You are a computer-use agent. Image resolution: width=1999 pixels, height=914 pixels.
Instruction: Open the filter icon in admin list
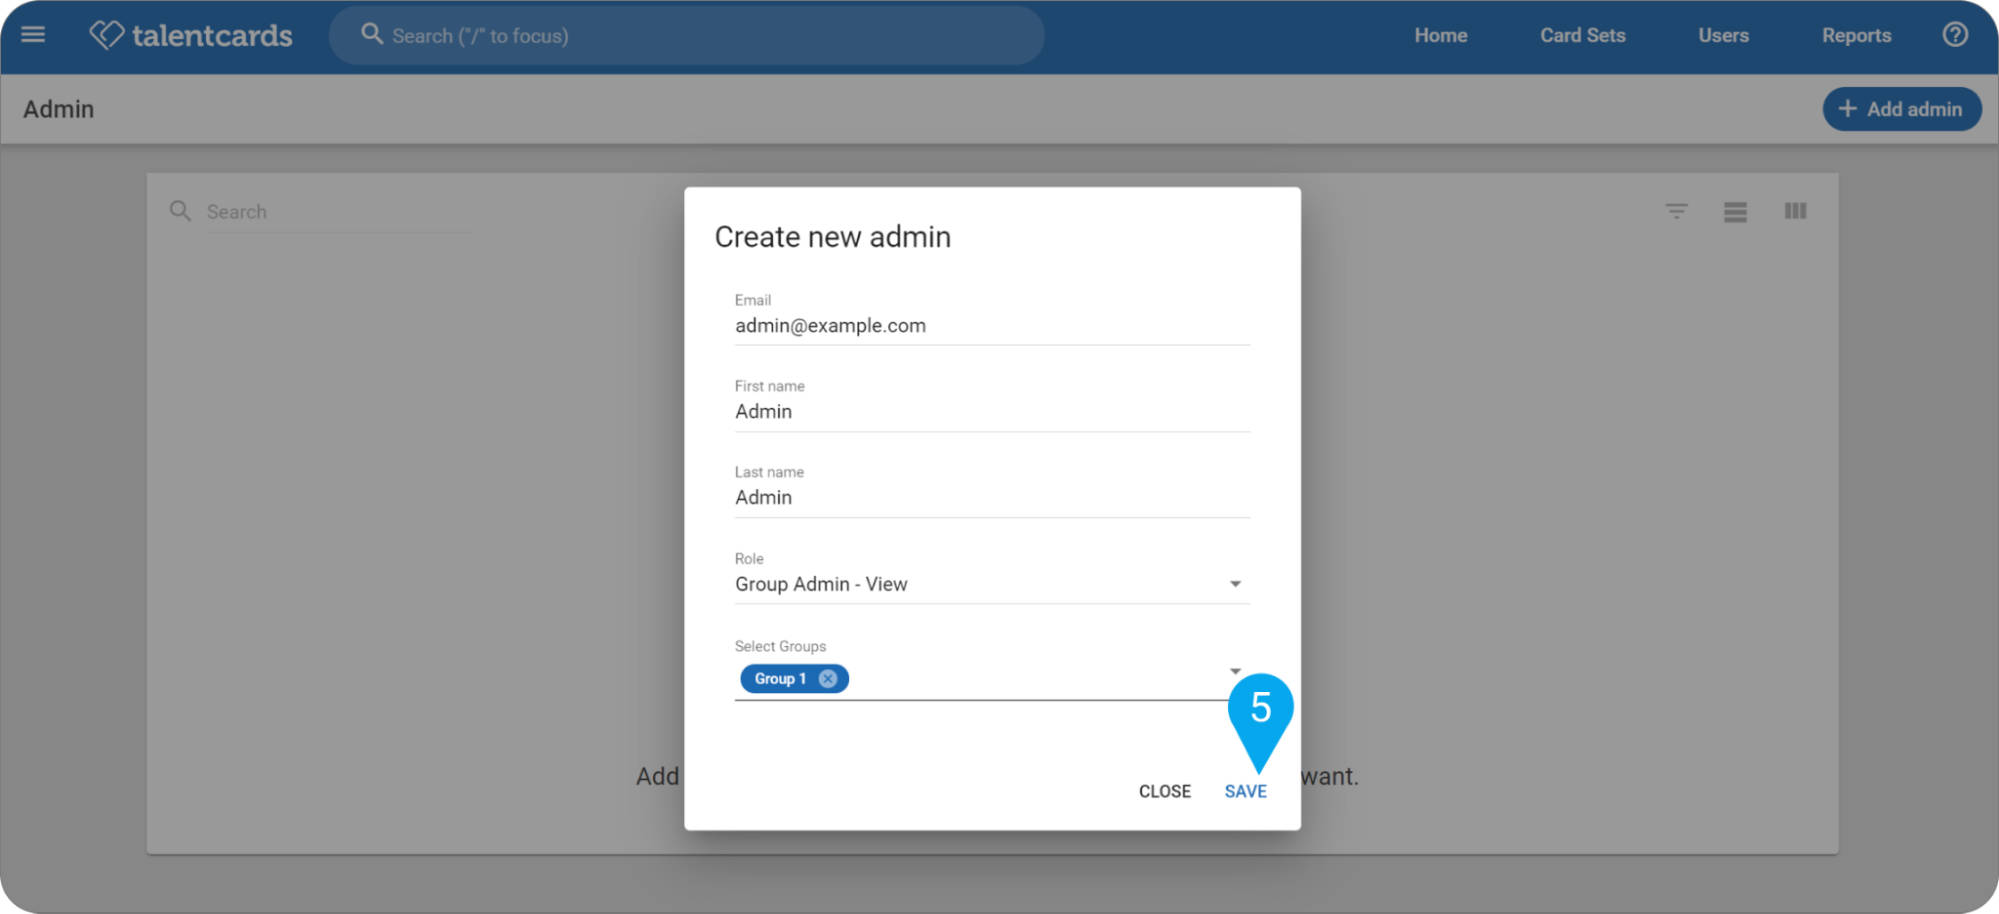pyautogui.click(x=1676, y=211)
